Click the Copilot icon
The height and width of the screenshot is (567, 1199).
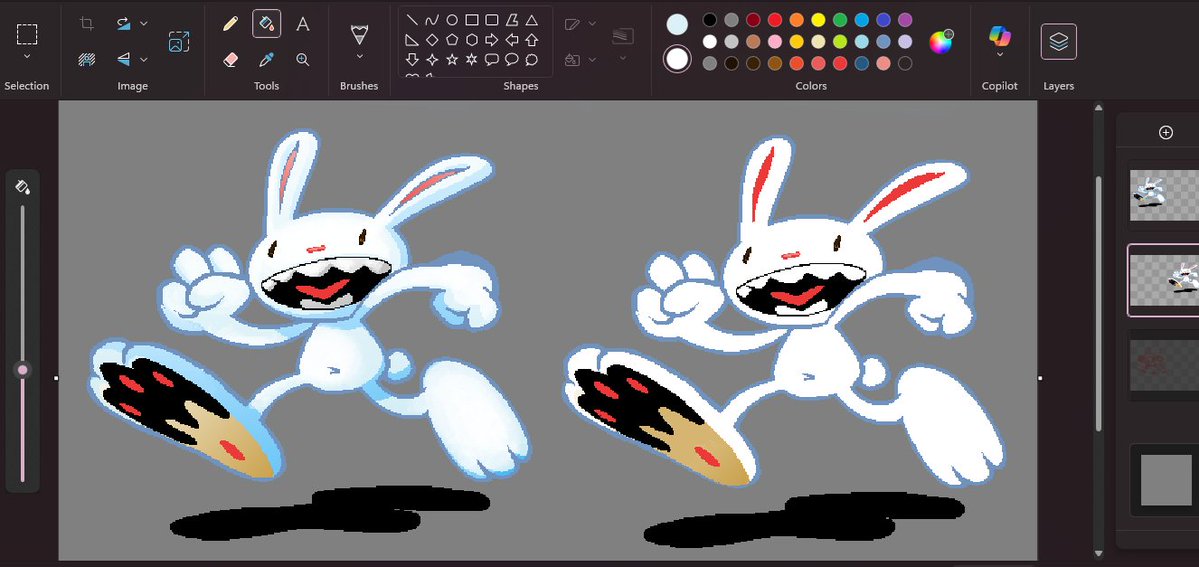pos(999,34)
